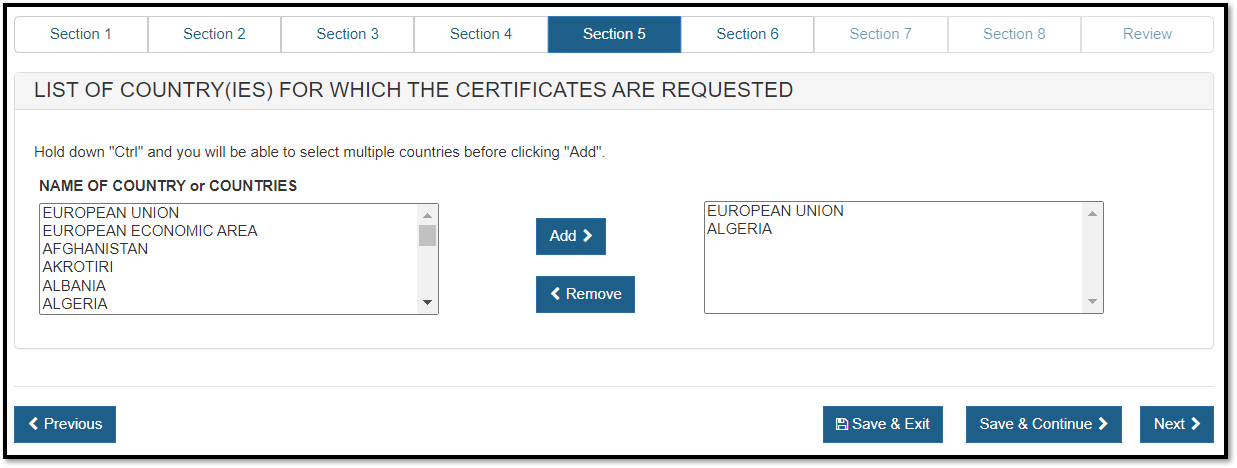Go to Previous page
The width and height of the screenshot is (1237, 468).
[65, 424]
